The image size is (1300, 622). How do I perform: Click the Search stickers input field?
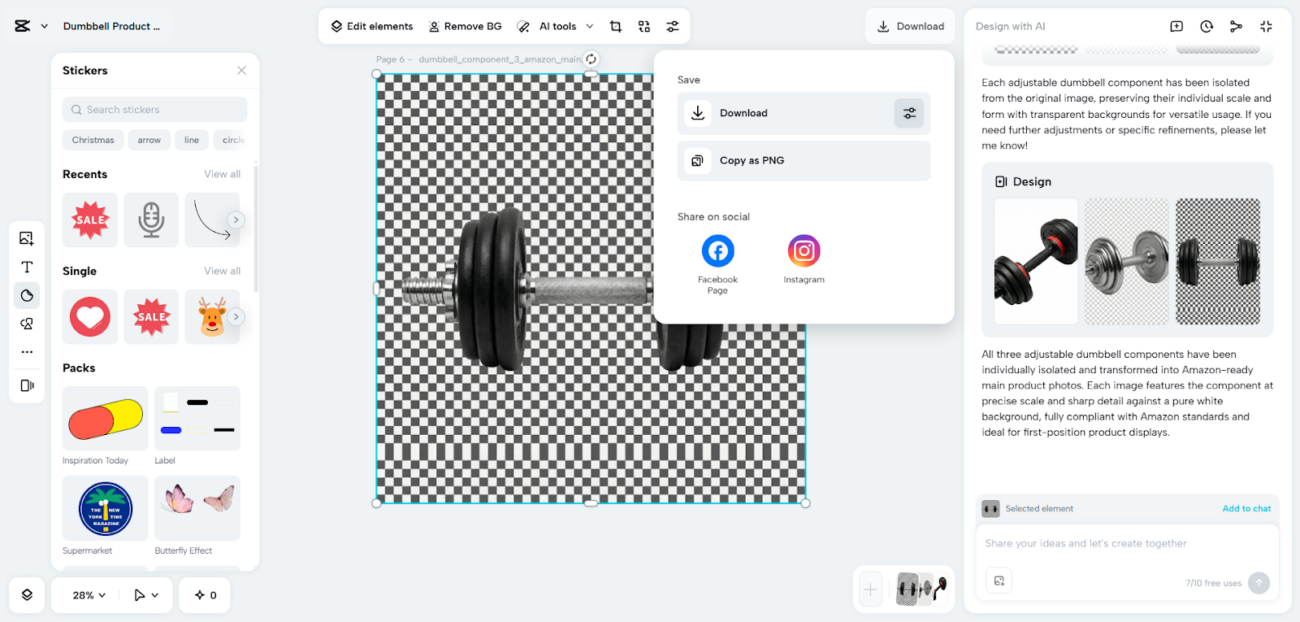coord(155,110)
